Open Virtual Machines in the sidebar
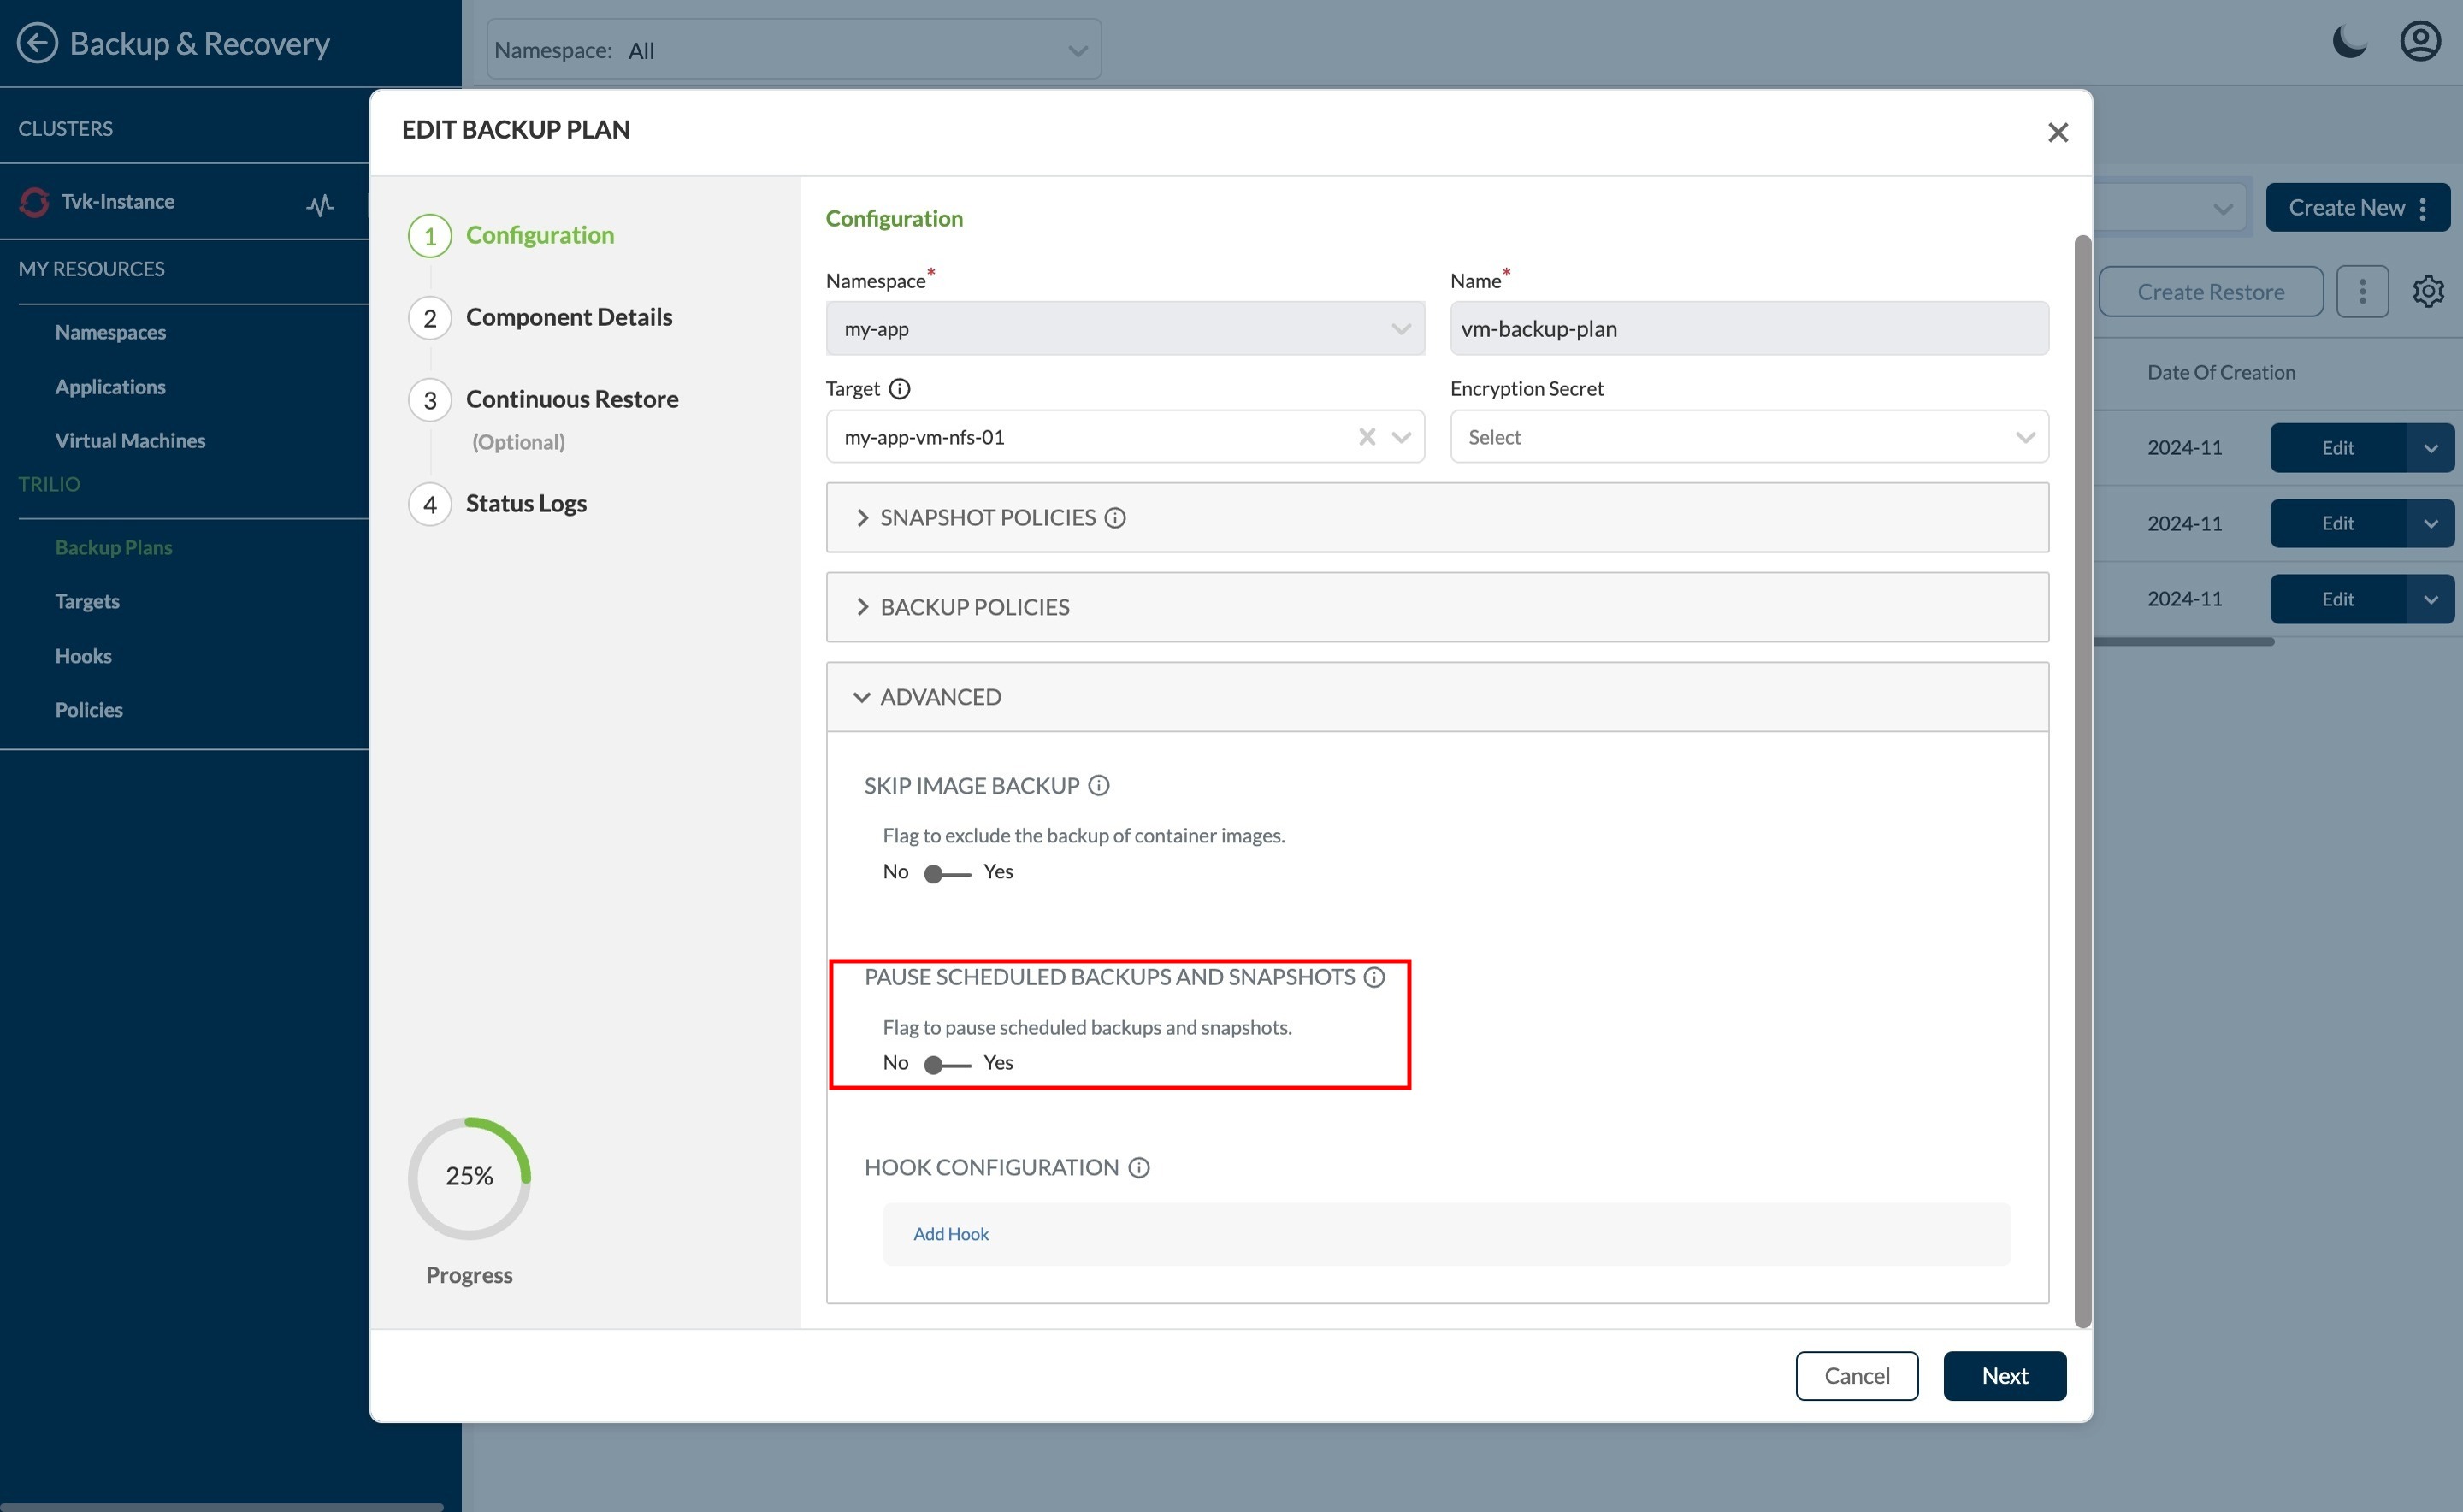 coord(130,440)
